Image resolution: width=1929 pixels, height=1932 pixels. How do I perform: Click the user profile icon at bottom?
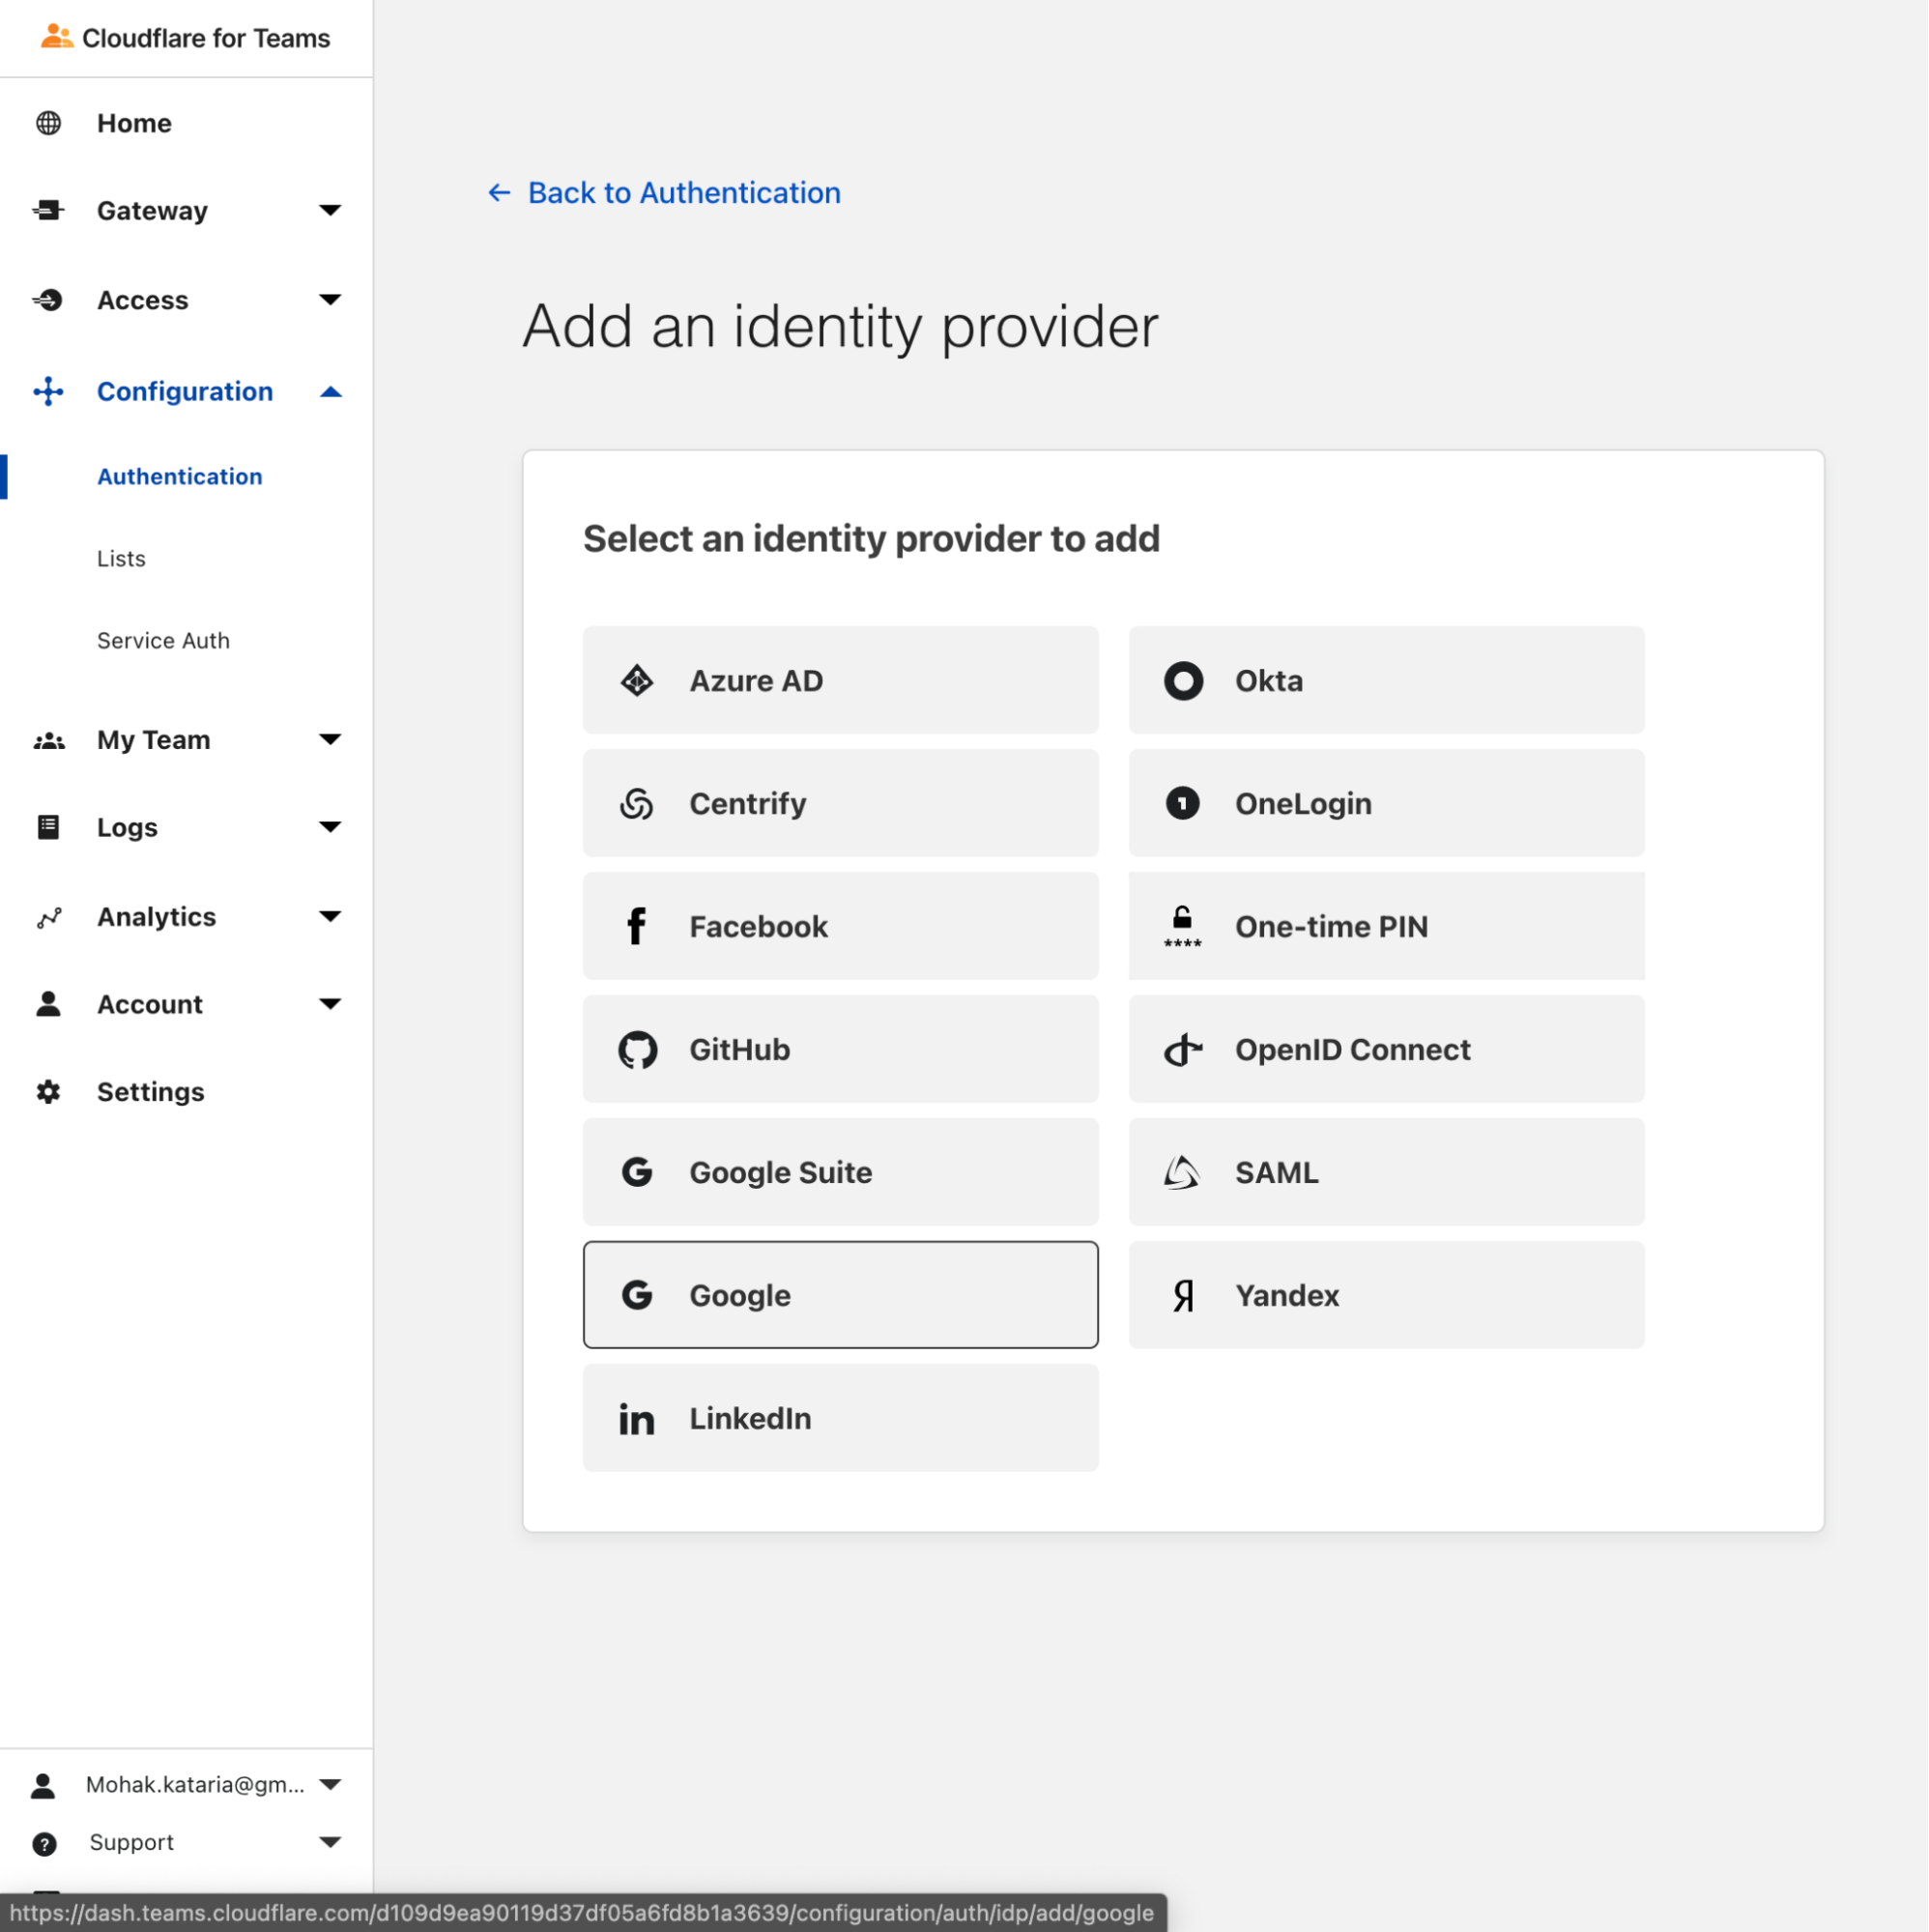pyautogui.click(x=43, y=1786)
